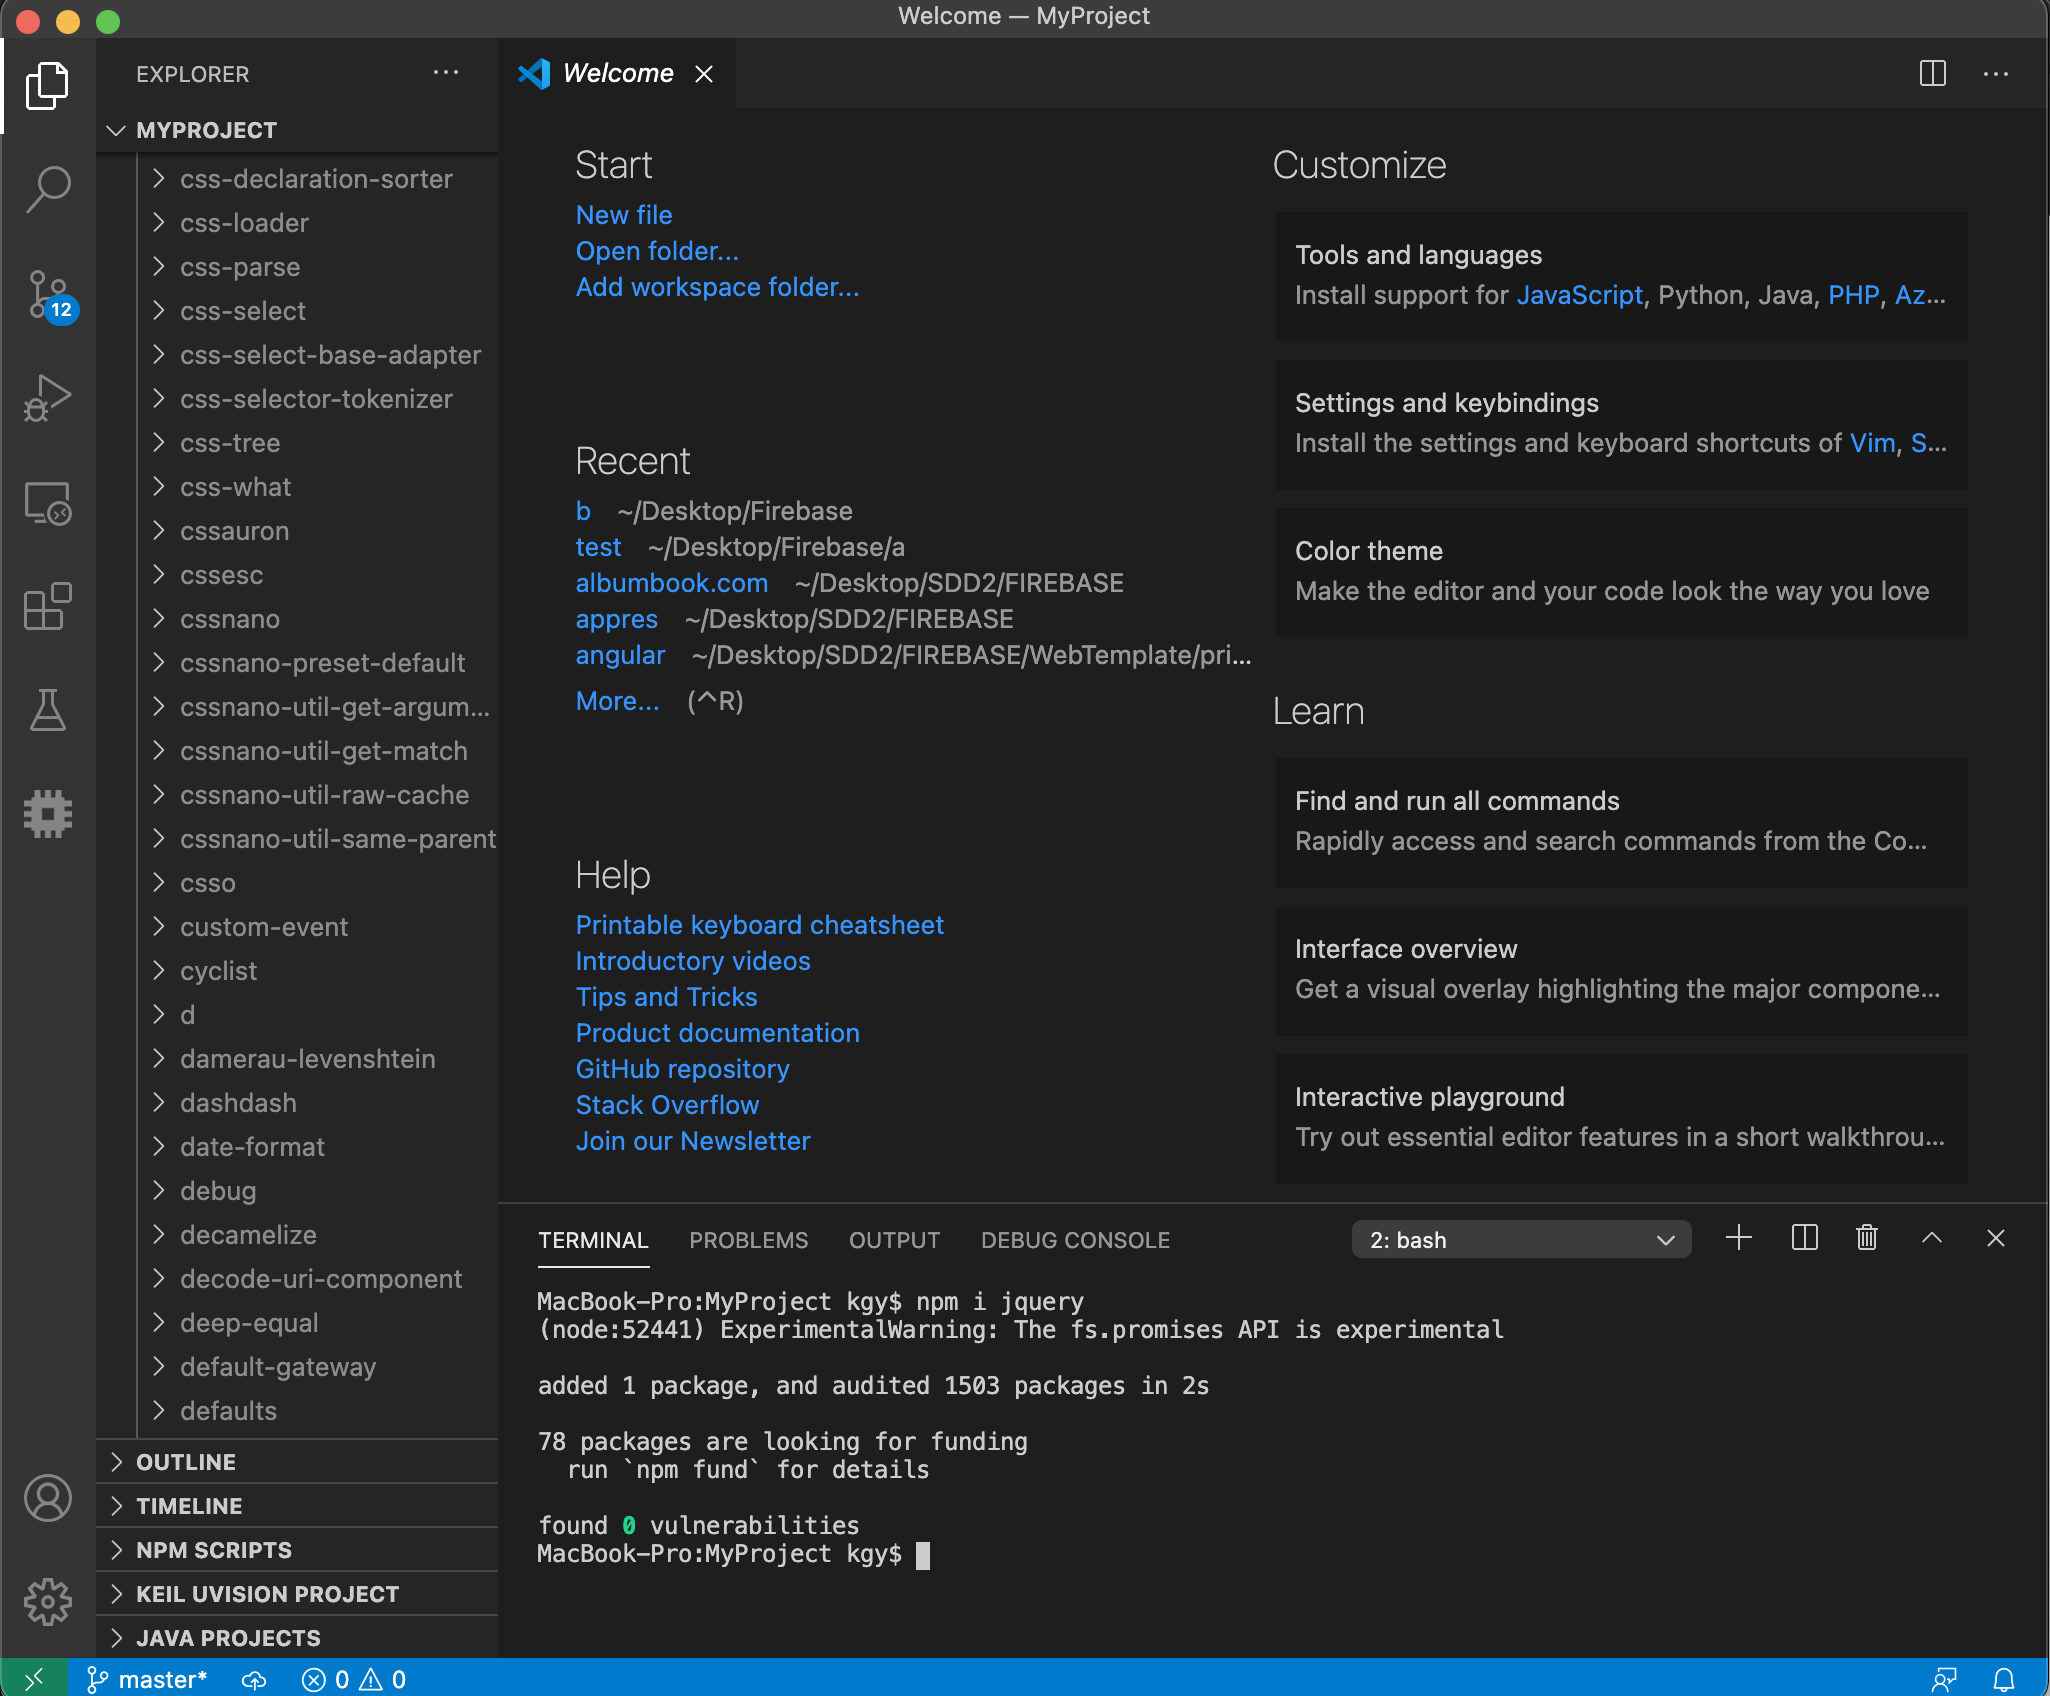Open 'Printable keyboard cheatsheet' link
Image resolution: width=2050 pixels, height=1696 pixels.
(x=759, y=925)
